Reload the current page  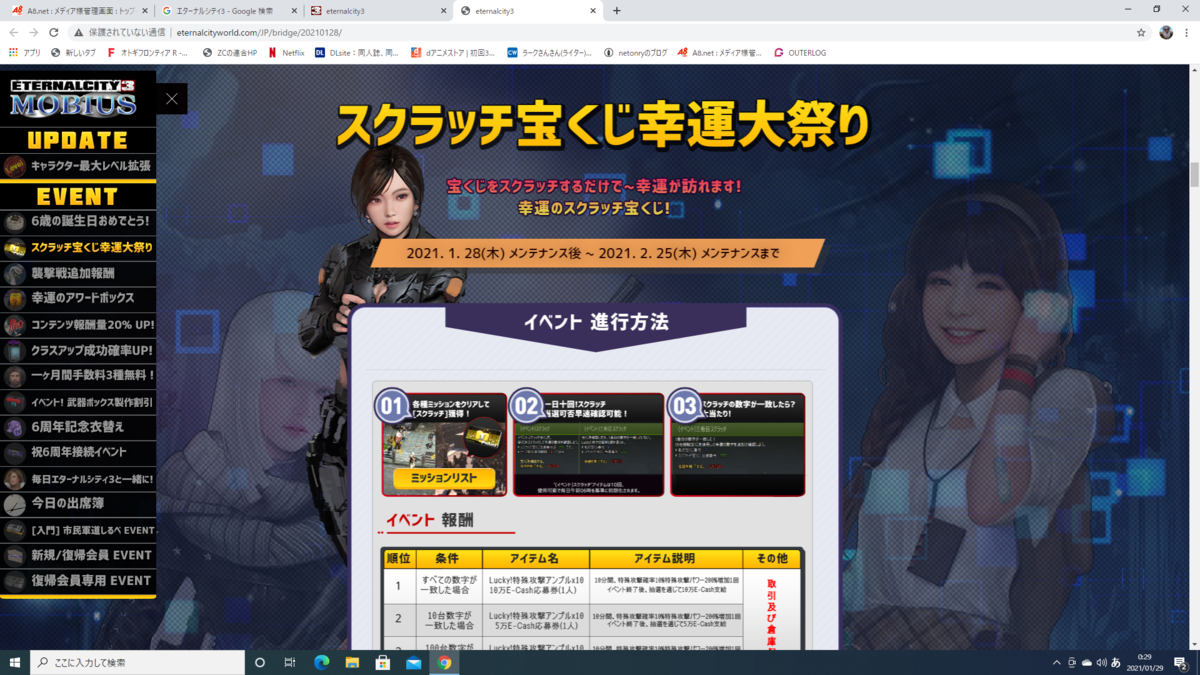(x=53, y=32)
